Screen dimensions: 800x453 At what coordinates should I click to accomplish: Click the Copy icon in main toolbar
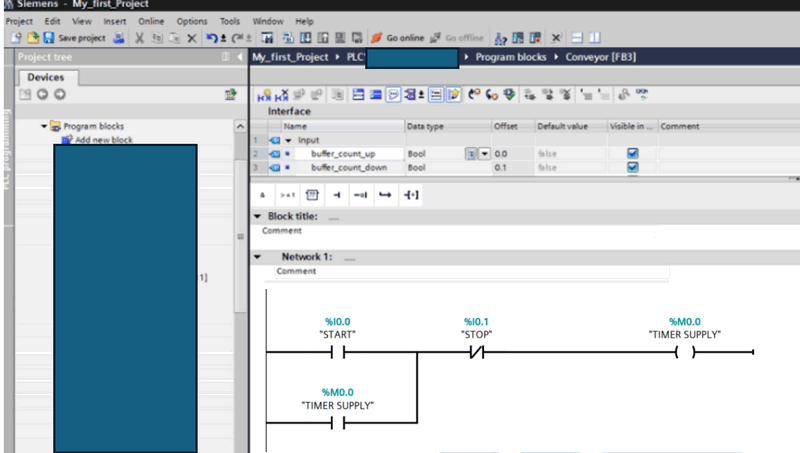click(157, 38)
